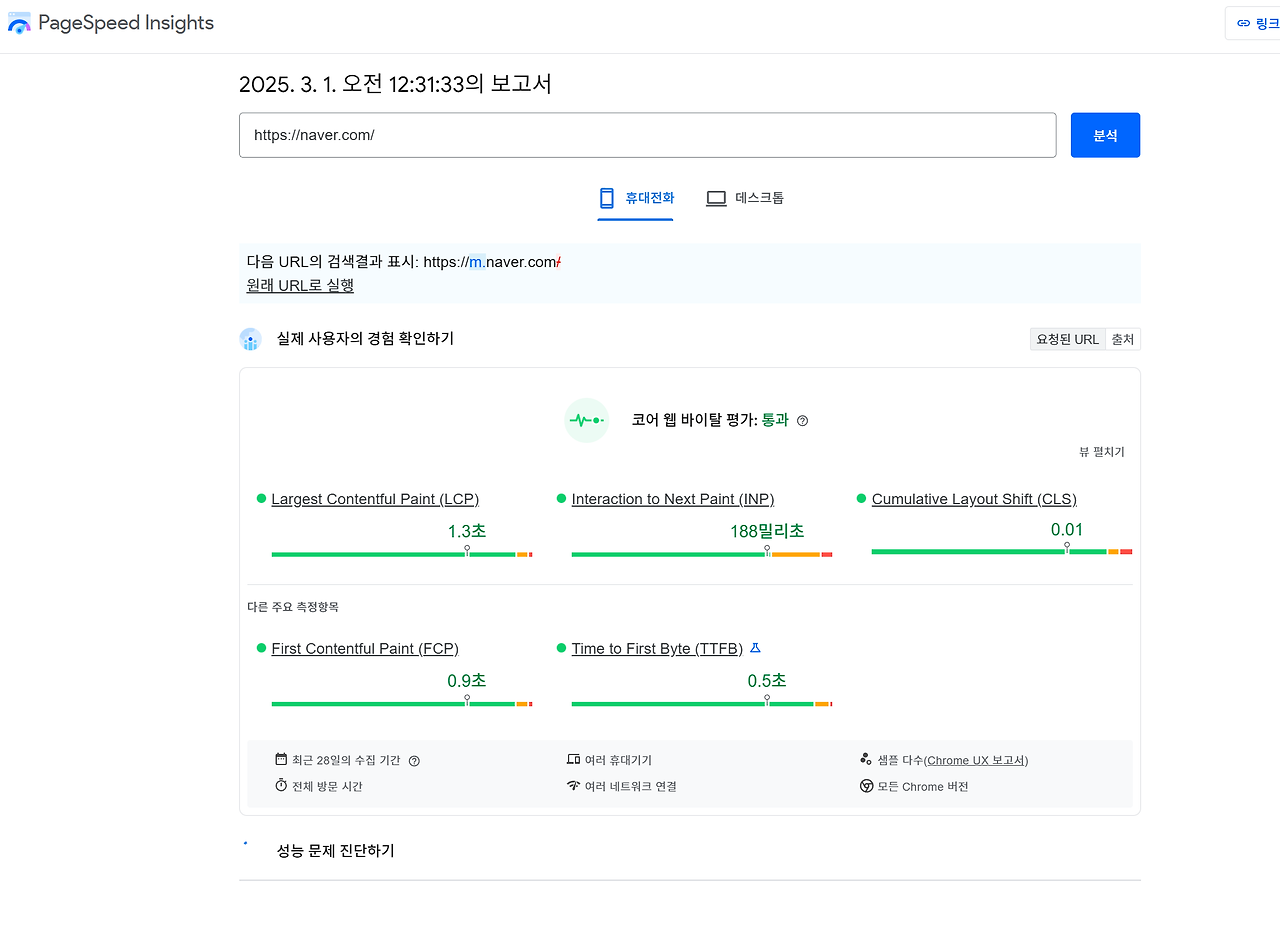The image size is (1280, 929).
Task: Click the blue 분석 button
Action: coord(1105,135)
